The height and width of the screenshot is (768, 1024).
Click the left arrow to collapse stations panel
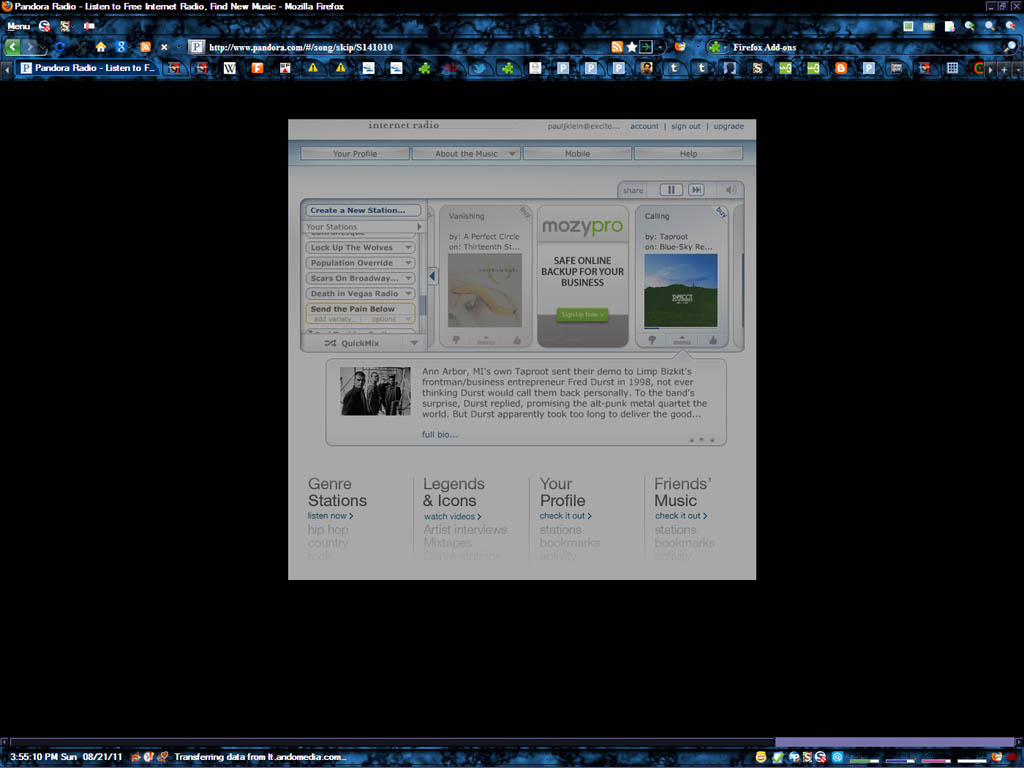(x=432, y=276)
